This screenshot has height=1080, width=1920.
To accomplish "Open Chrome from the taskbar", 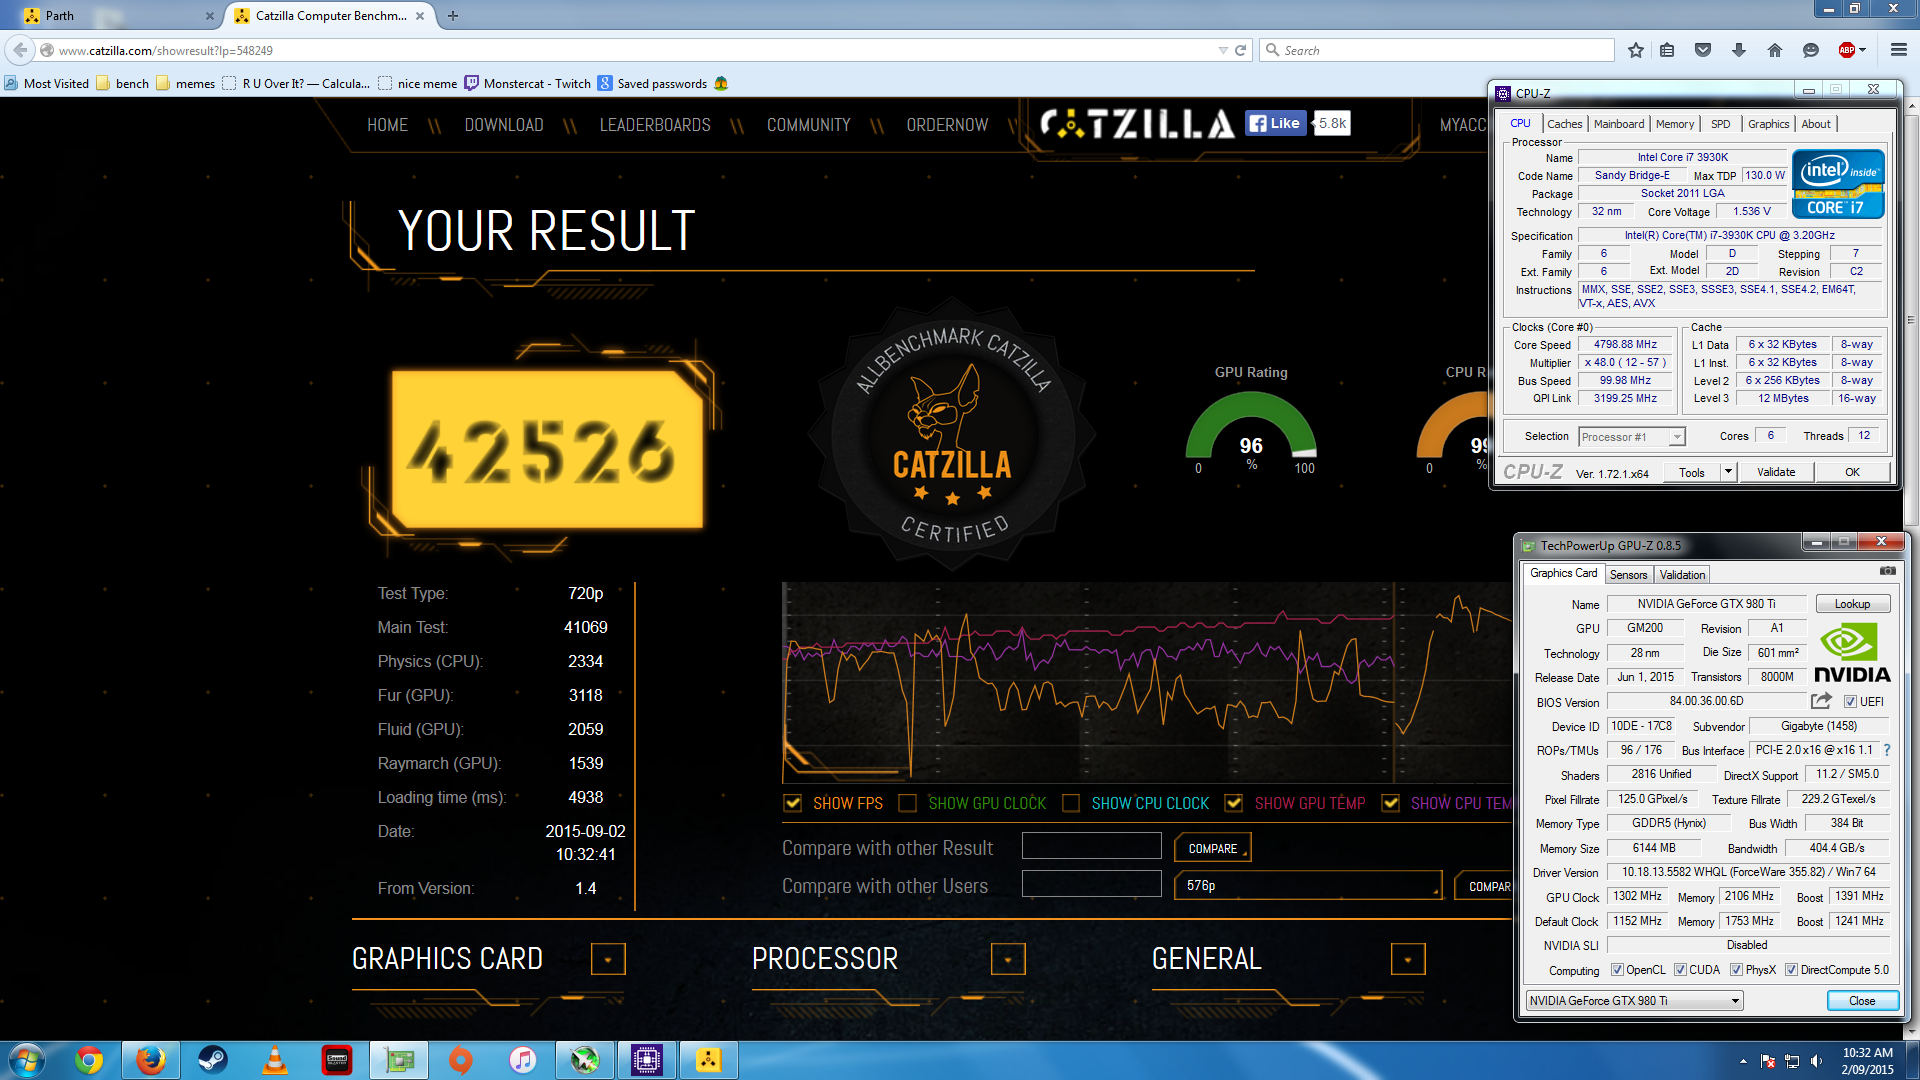I will [x=89, y=1060].
